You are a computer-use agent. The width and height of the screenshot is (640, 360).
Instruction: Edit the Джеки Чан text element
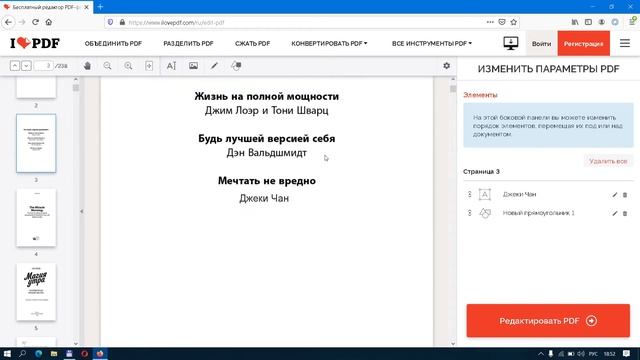click(x=615, y=195)
